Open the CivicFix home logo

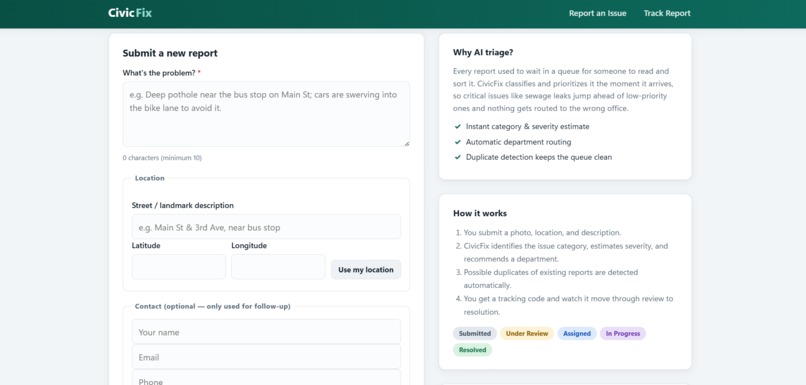[x=130, y=13]
